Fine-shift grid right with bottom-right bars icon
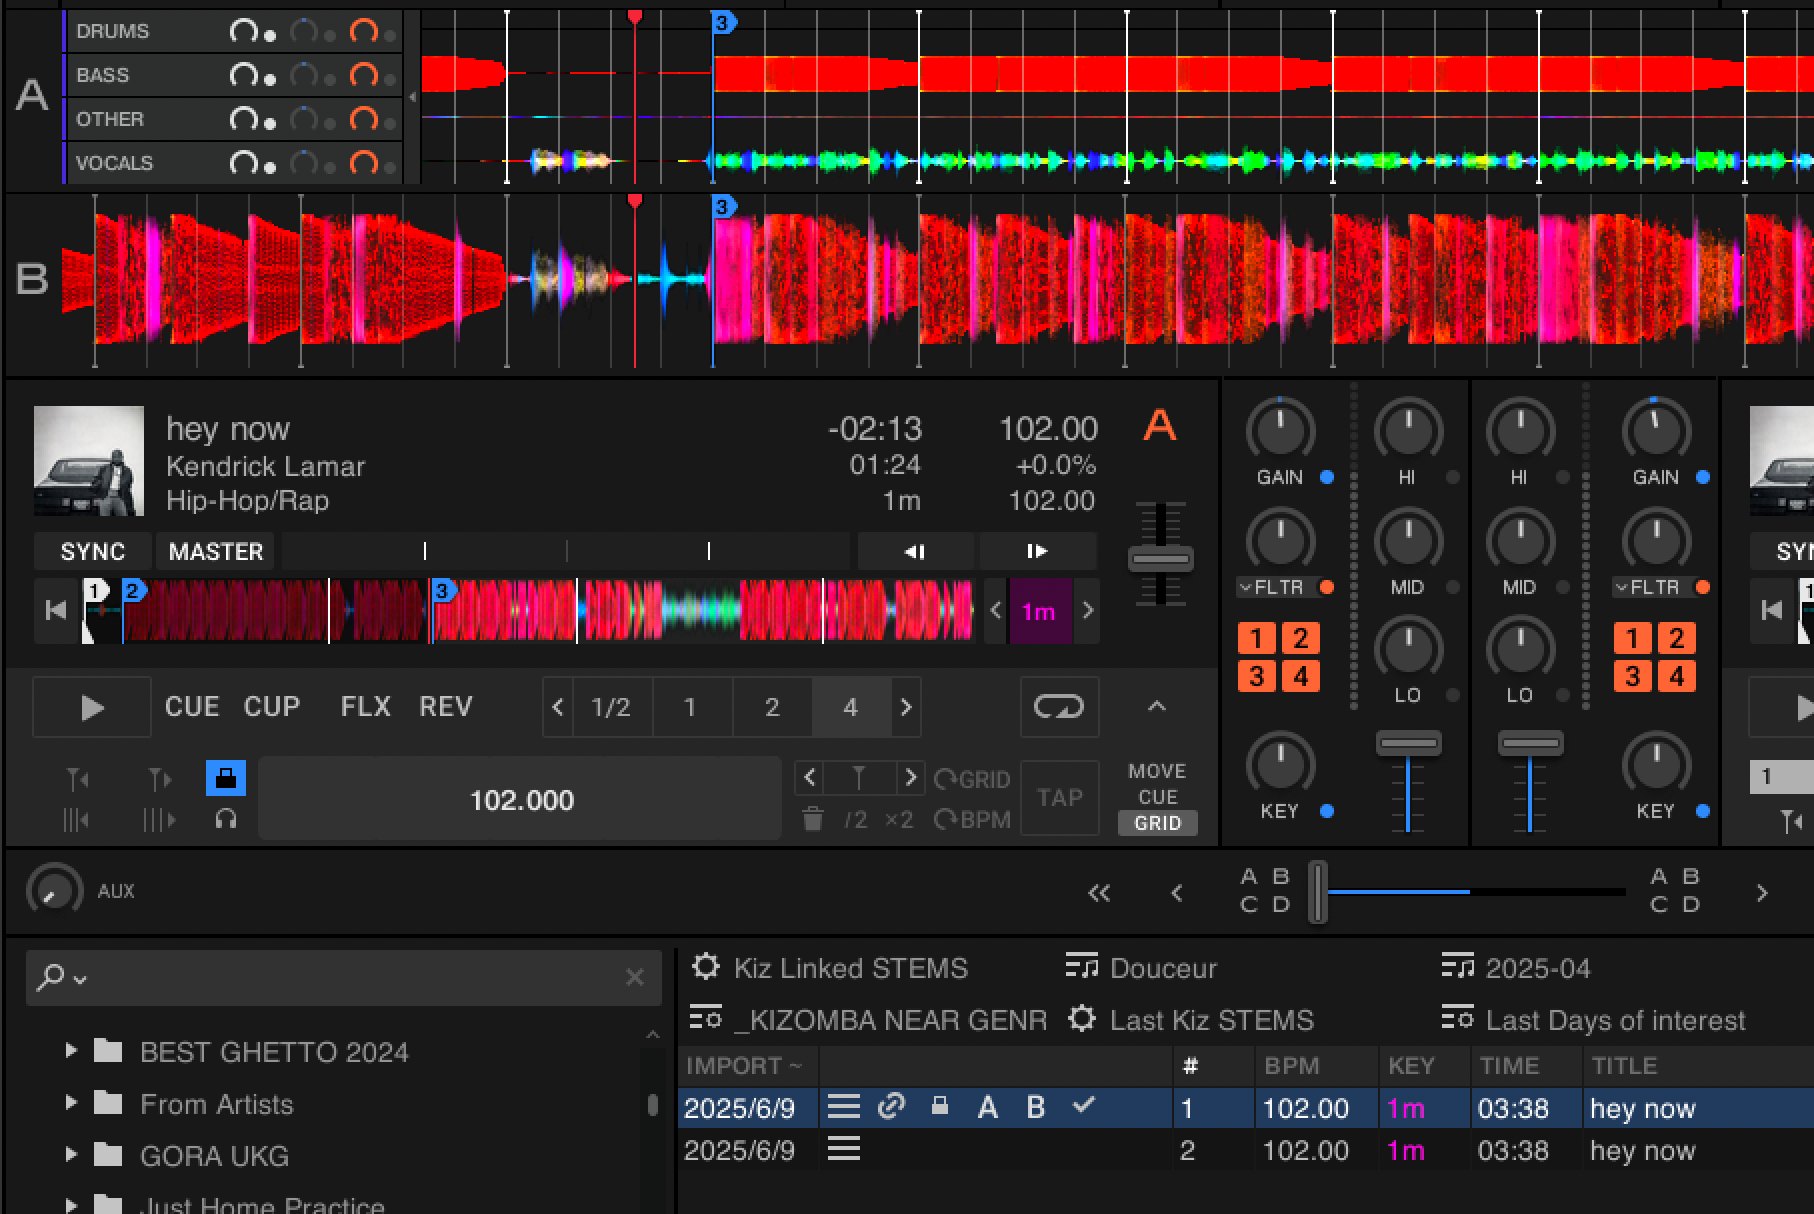This screenshot has height=1214, width=1814. click(159, 820)
